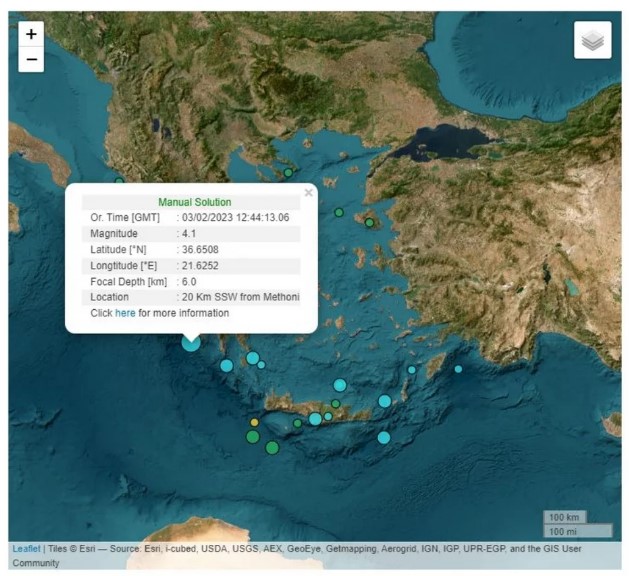Viewport: 629px width, 576px height.
Task: Close the Manual Solution popup
Action: pos(308,192)
